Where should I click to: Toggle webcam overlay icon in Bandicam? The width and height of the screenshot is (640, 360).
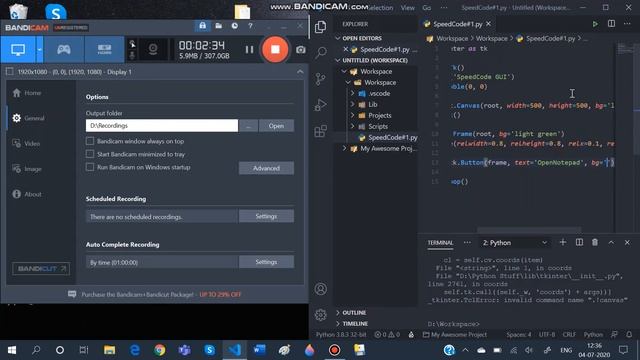click(x=153, y=50)
